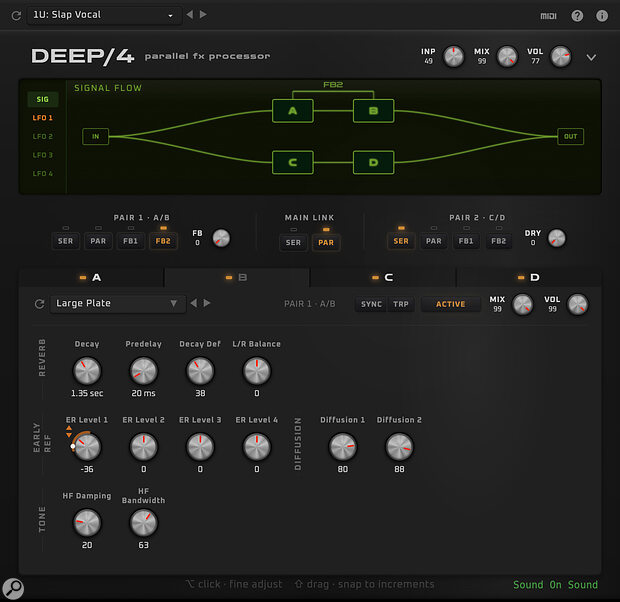620x602 pixels.
Task: Click the Pair 1 FB feedback knob
Action: click(221, 238)
